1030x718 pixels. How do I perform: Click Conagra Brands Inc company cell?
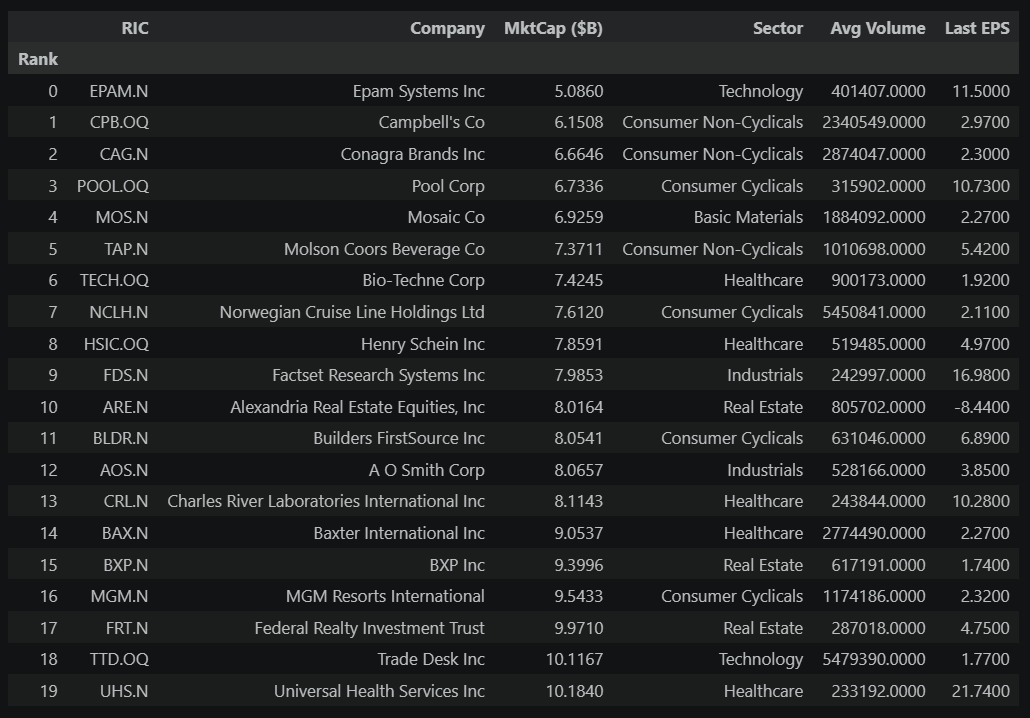pyautogui.click(x=413, y=154)
